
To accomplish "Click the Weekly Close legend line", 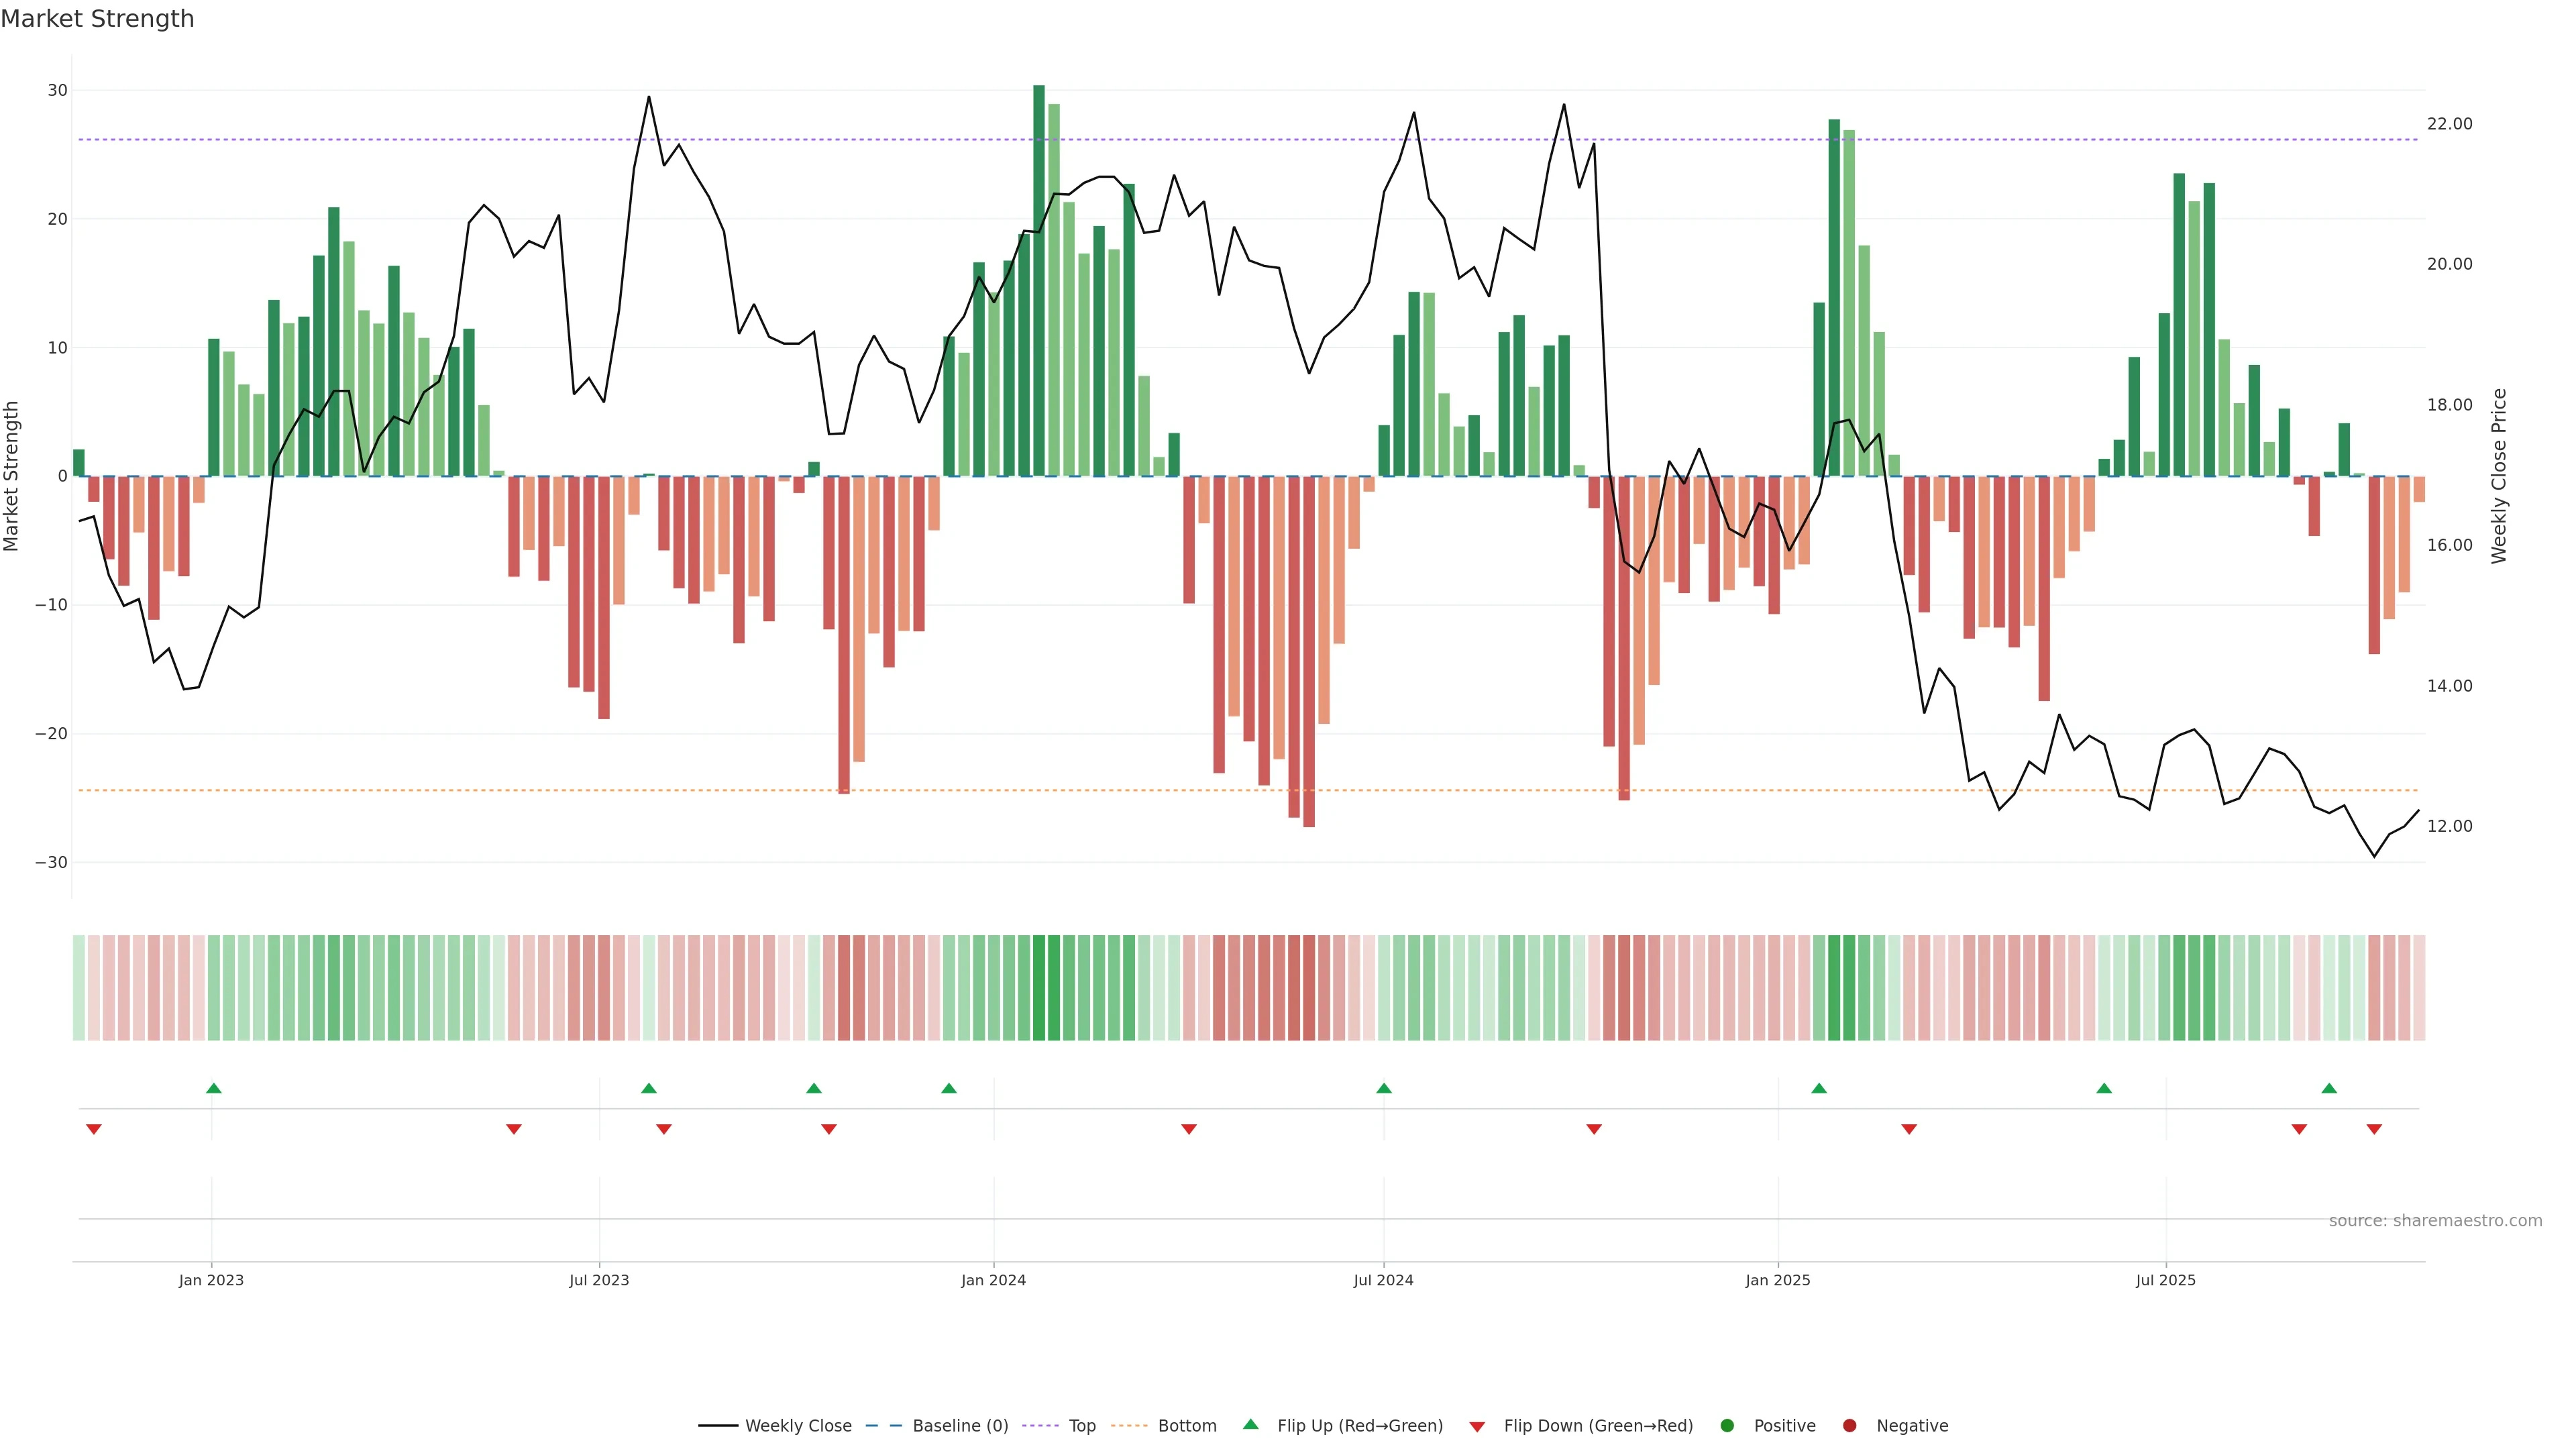I will [718, 1426].
